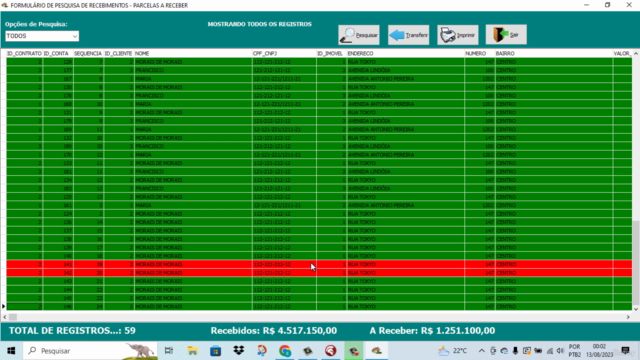640x360 pixels.
Task: Click the horizontal scrollbar right arrow
Action: (628, 317)
